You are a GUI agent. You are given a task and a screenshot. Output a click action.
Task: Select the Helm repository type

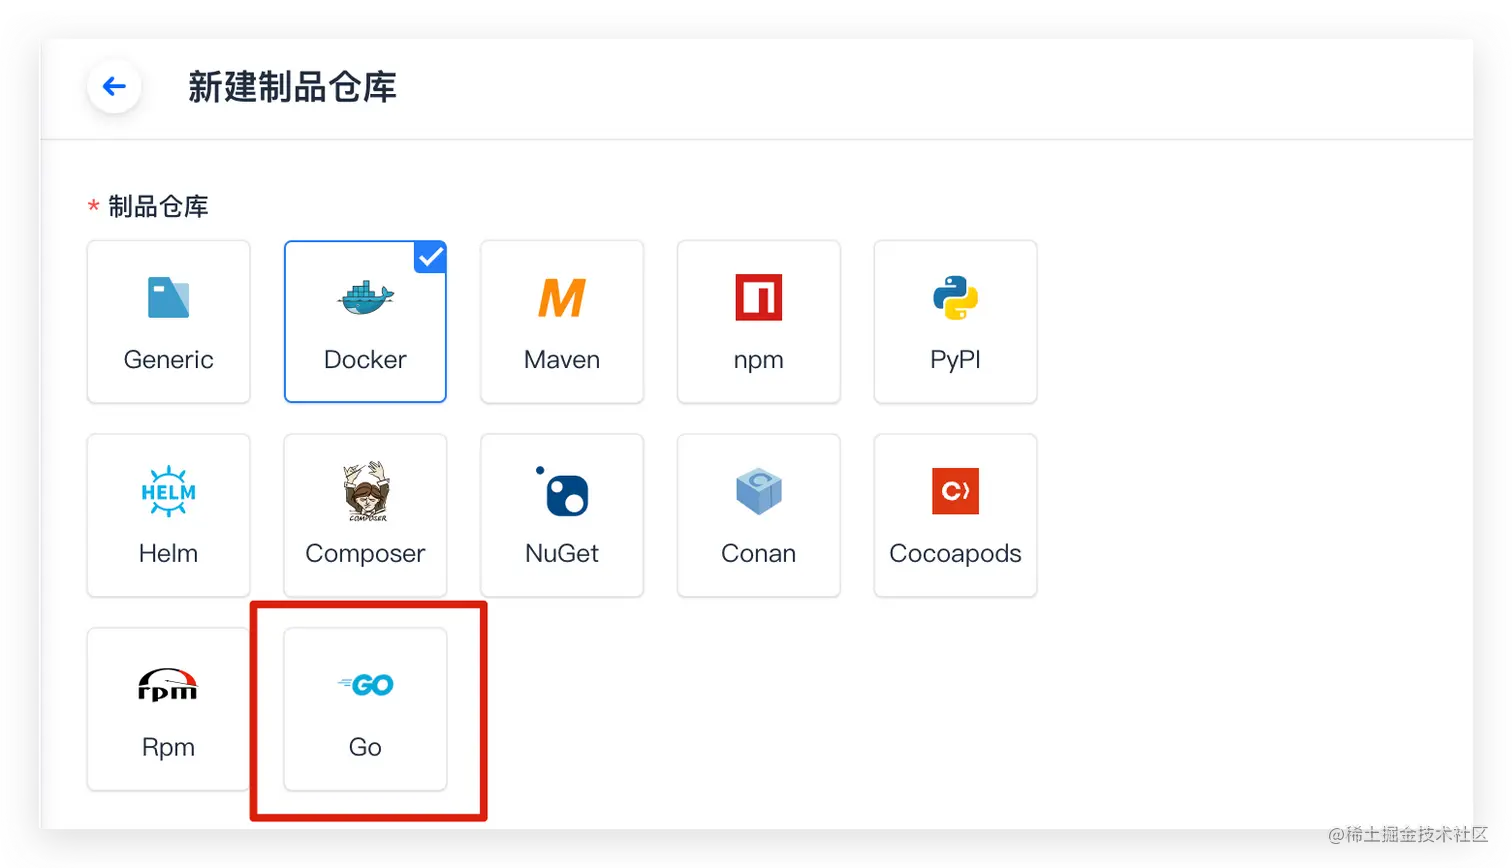tap(168, 515)
